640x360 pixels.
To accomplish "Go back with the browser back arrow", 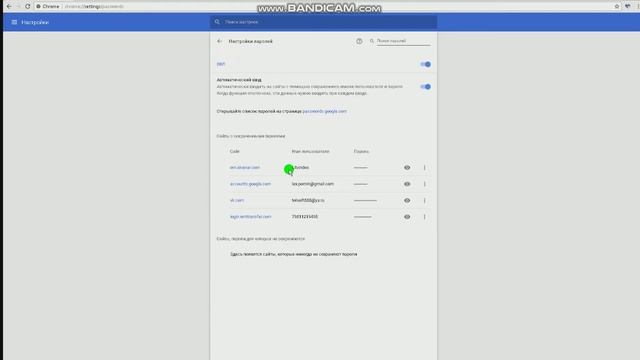I will (x=9, y=7).
